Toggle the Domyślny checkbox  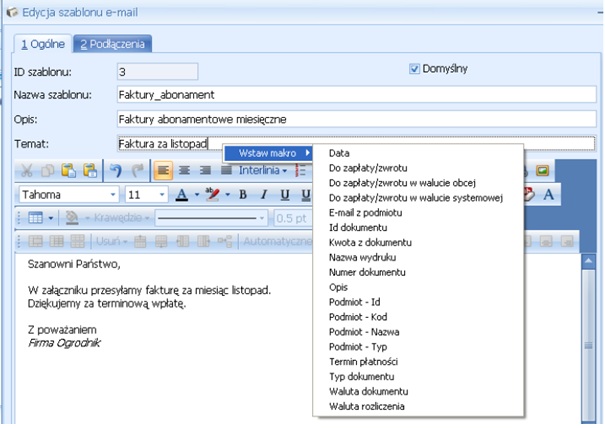tap(416, 69)
